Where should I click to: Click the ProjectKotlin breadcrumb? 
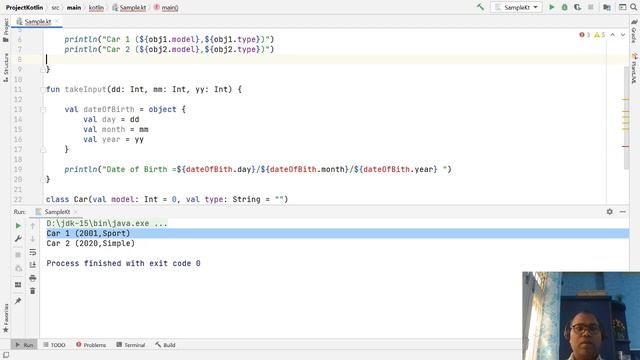pyautogui.click(x=24, y=7)
